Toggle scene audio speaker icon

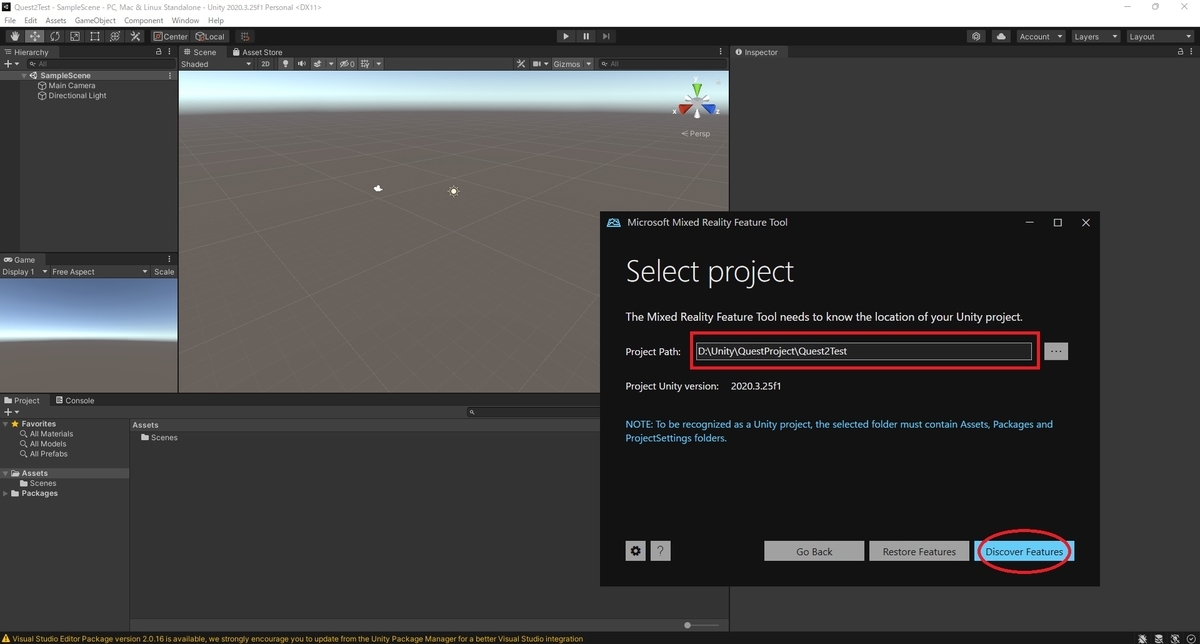coord(301,64)
